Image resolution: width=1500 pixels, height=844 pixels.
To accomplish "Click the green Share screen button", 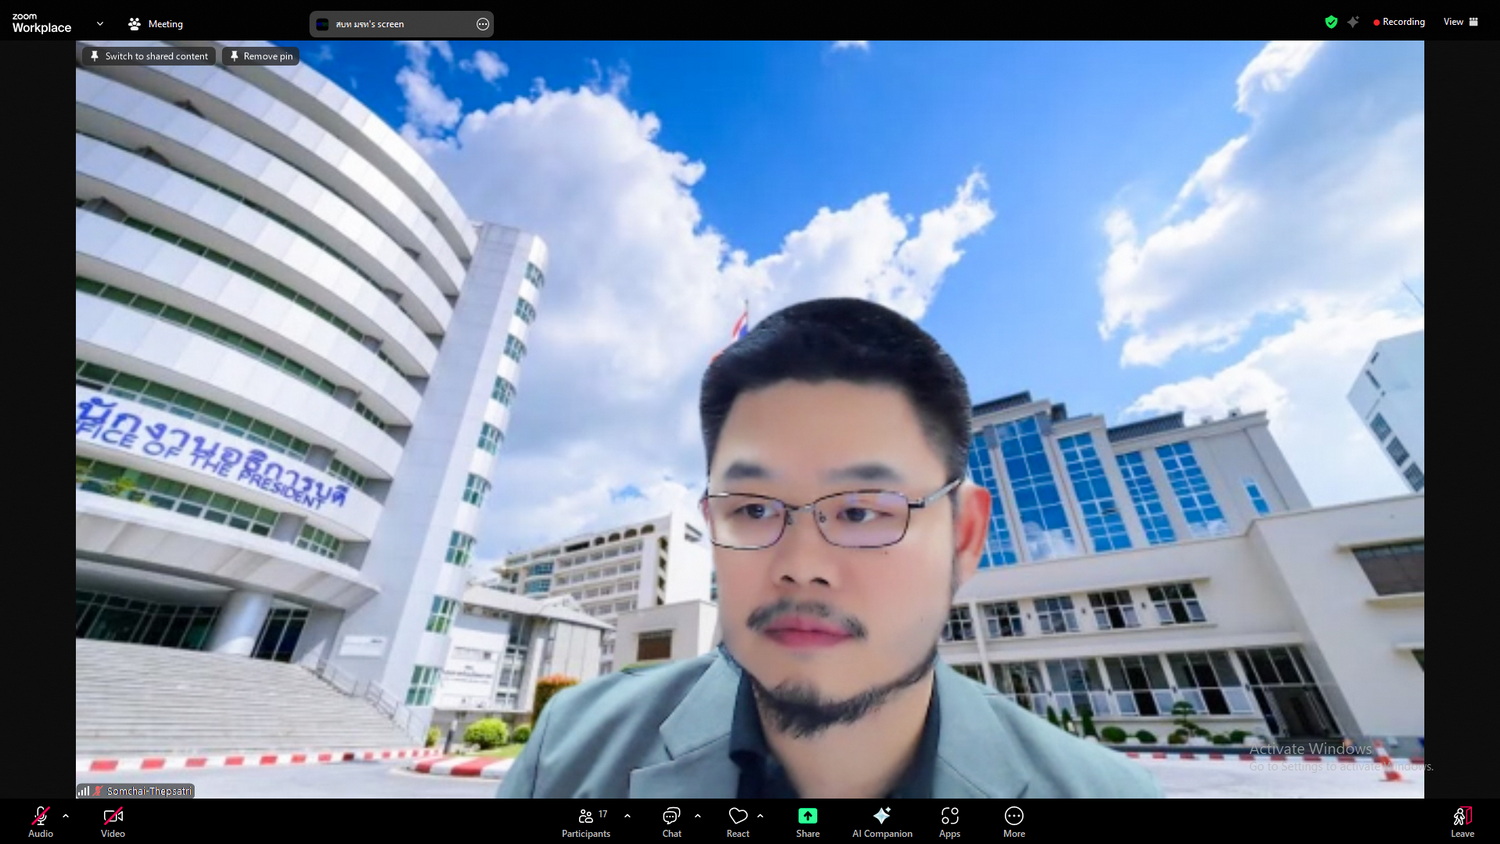I will (808, 821).
